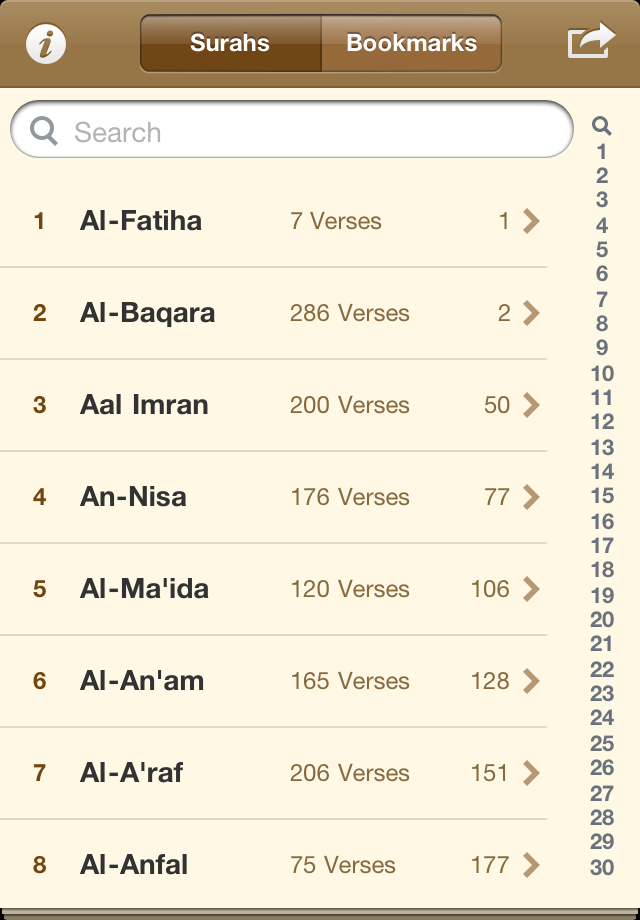Click the search magnifier icon in the search field
Image resolution: width=640 pixels, height=920 pixels.
[x=44, y=131]
